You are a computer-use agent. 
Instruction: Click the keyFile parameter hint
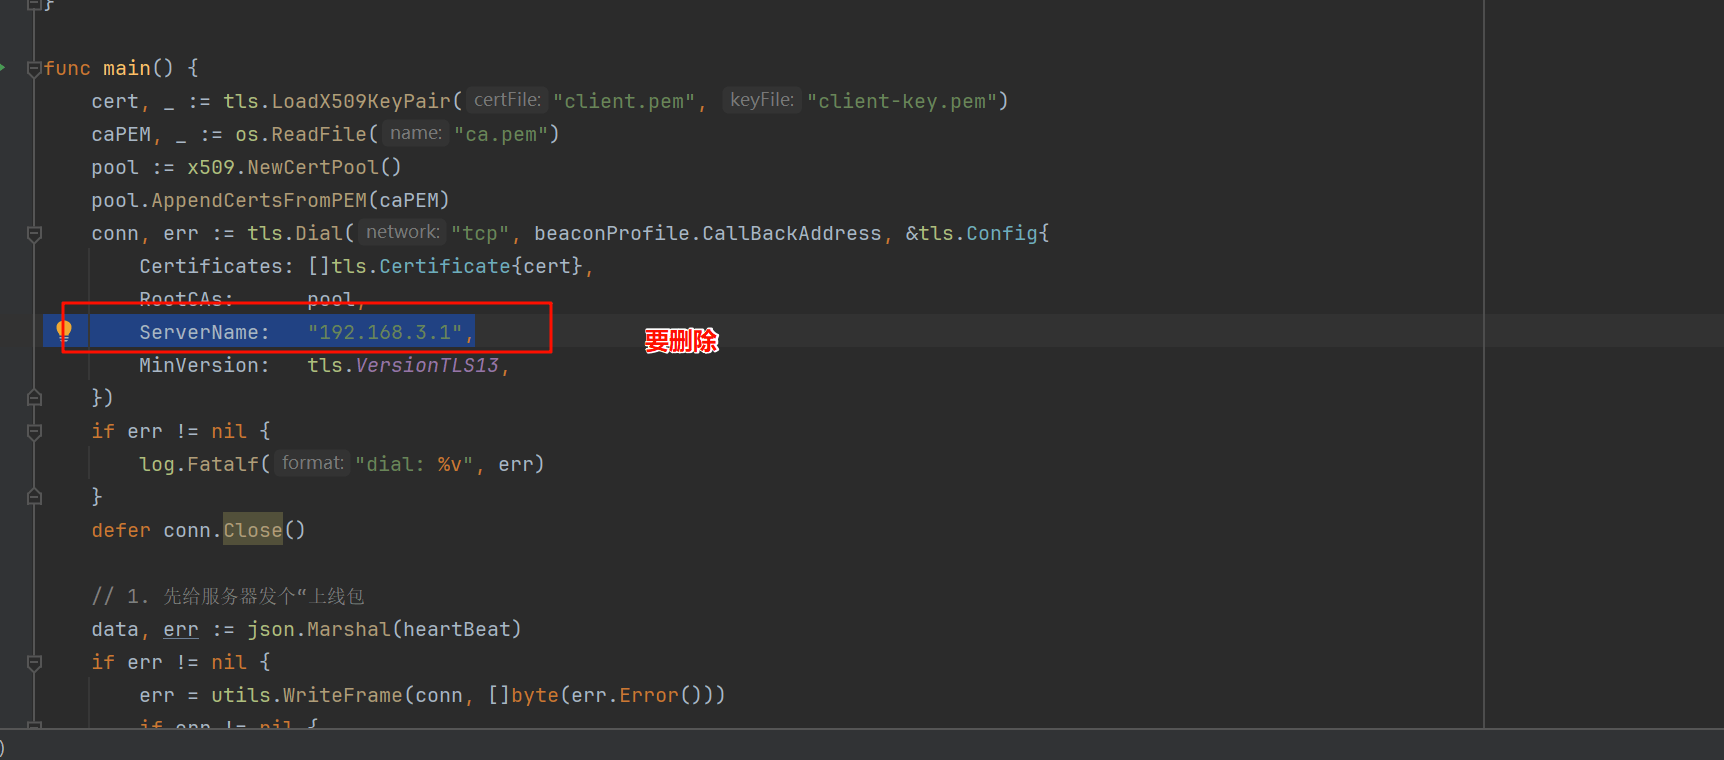[x=761, y=100]
